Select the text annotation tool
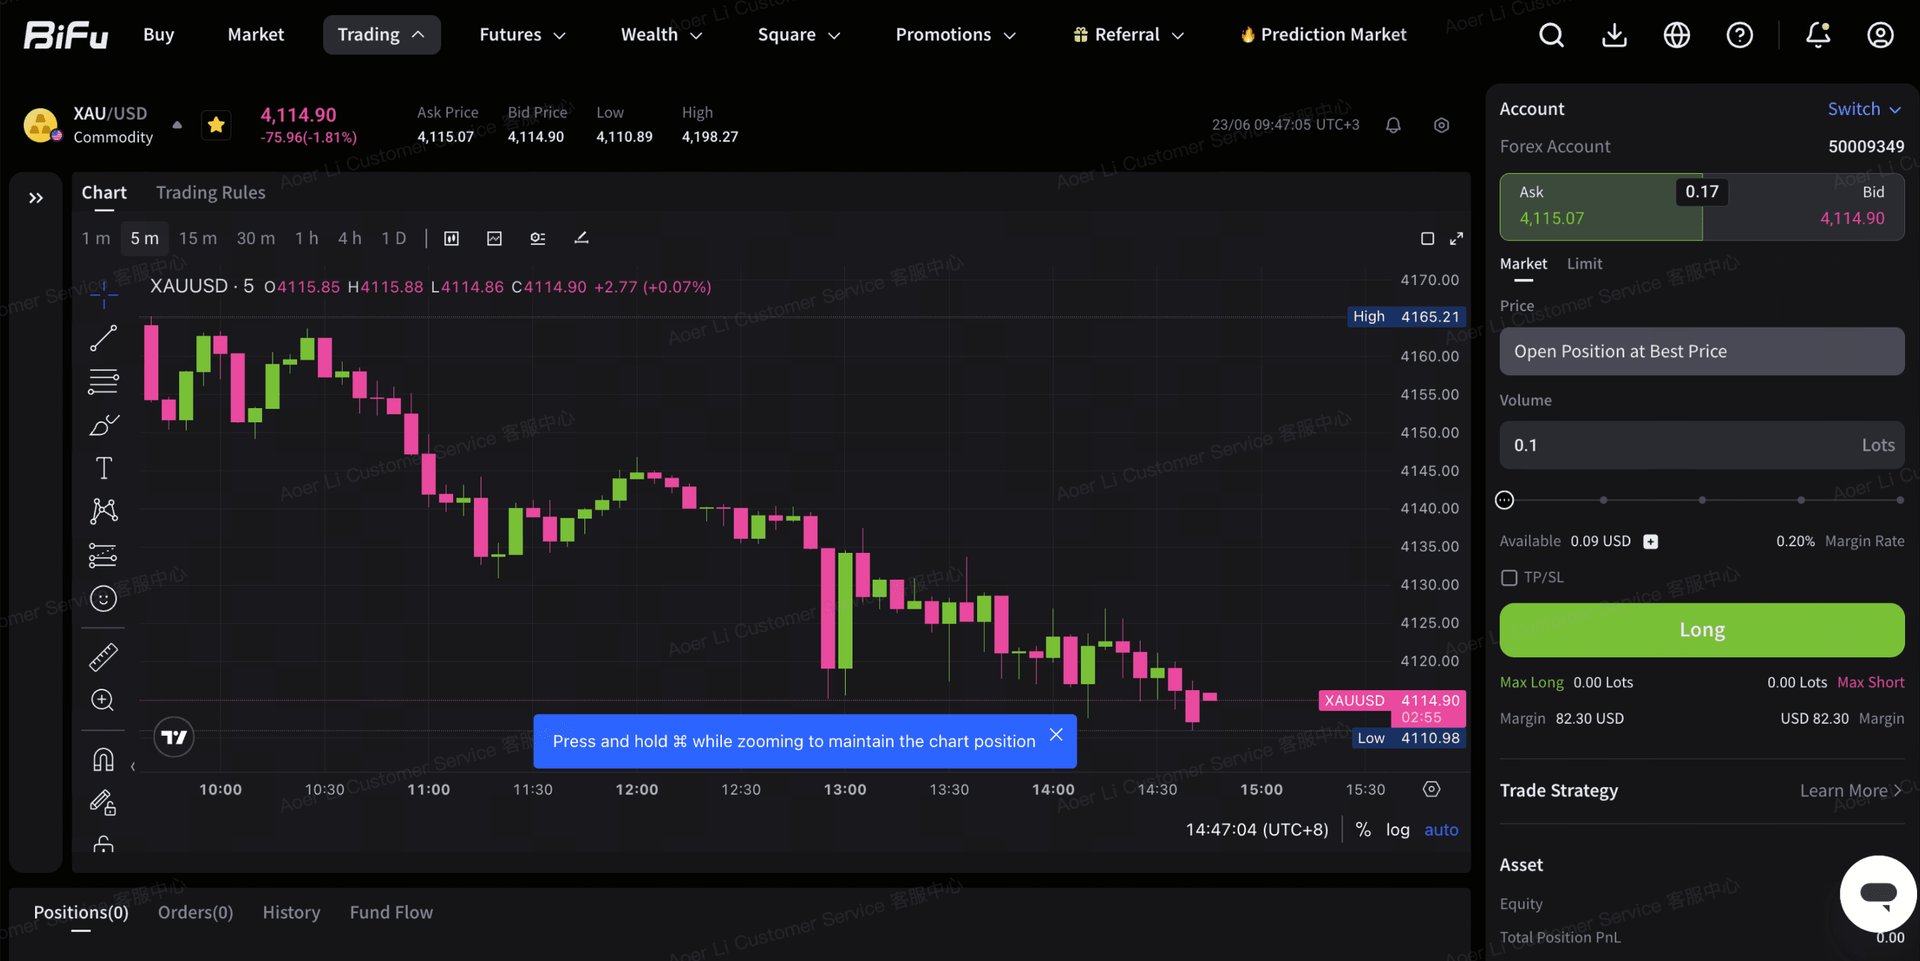 coord(103,468)
